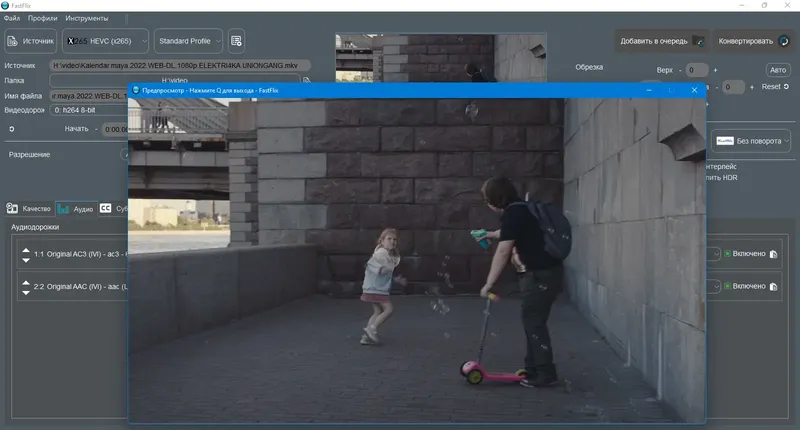
Task: Toggle Включено checkbox for the AAC track
Action: click(728, 286)
